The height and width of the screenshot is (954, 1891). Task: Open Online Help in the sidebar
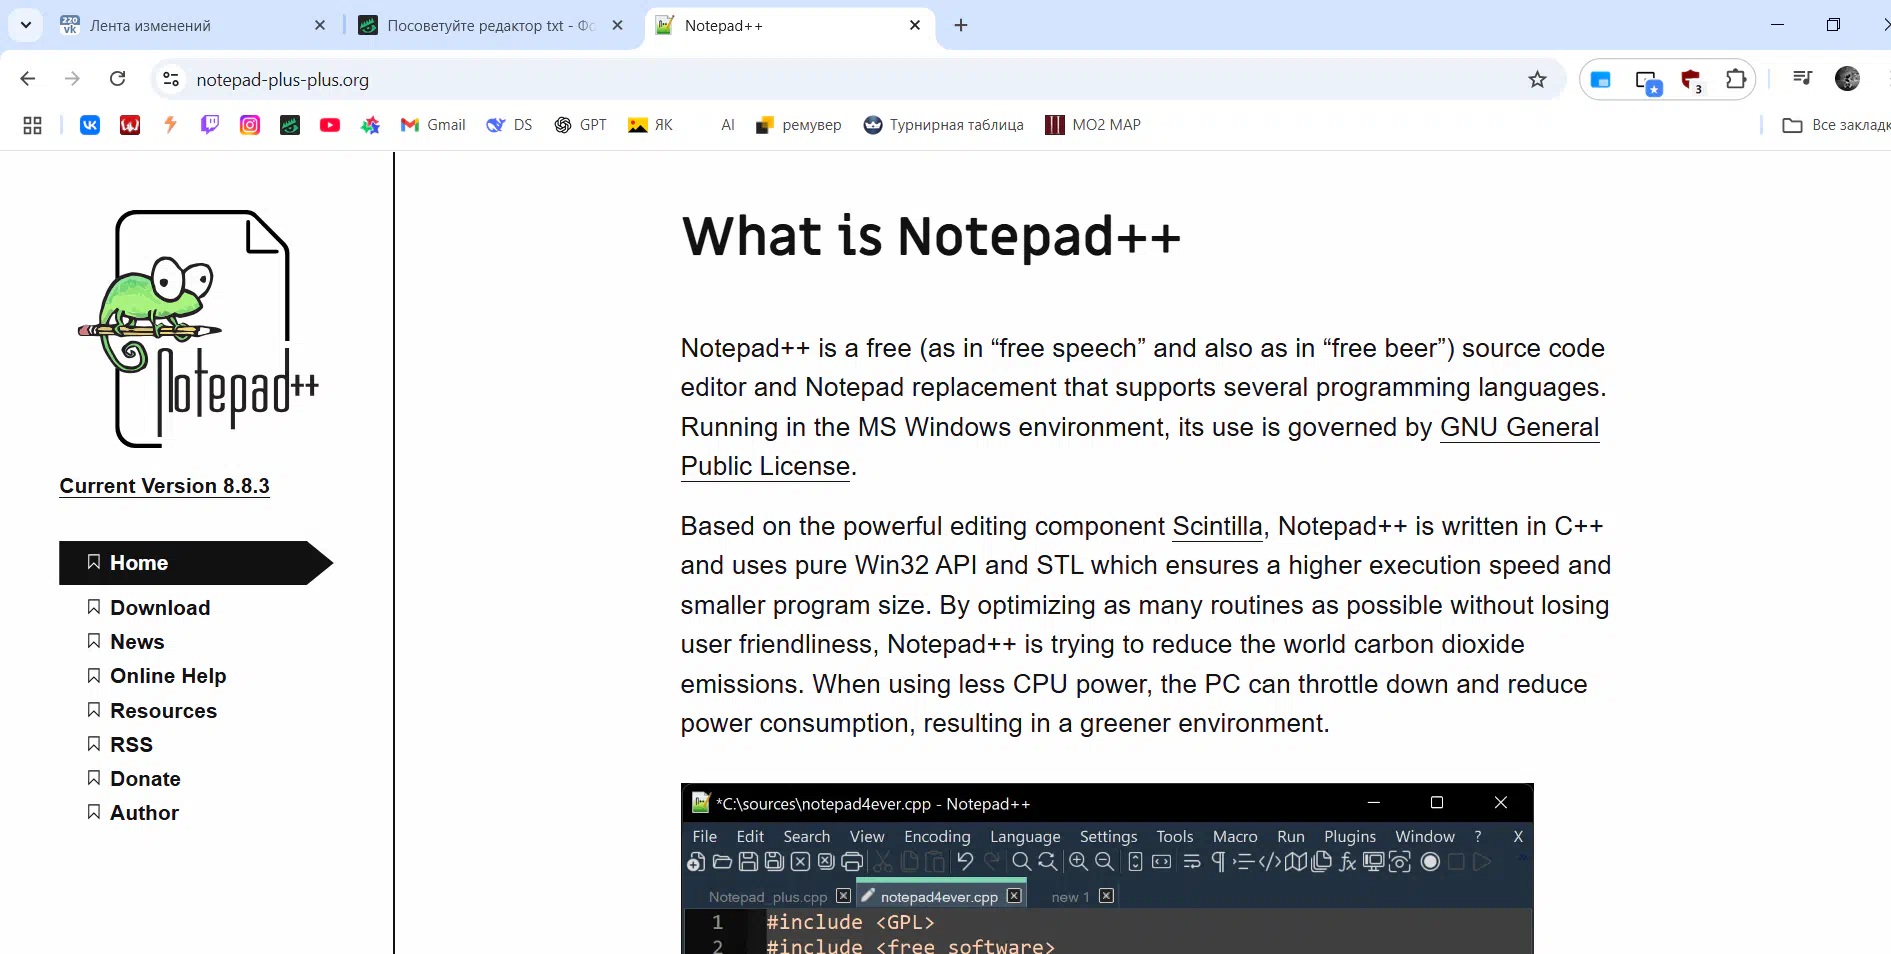click(x=157, y=676)
